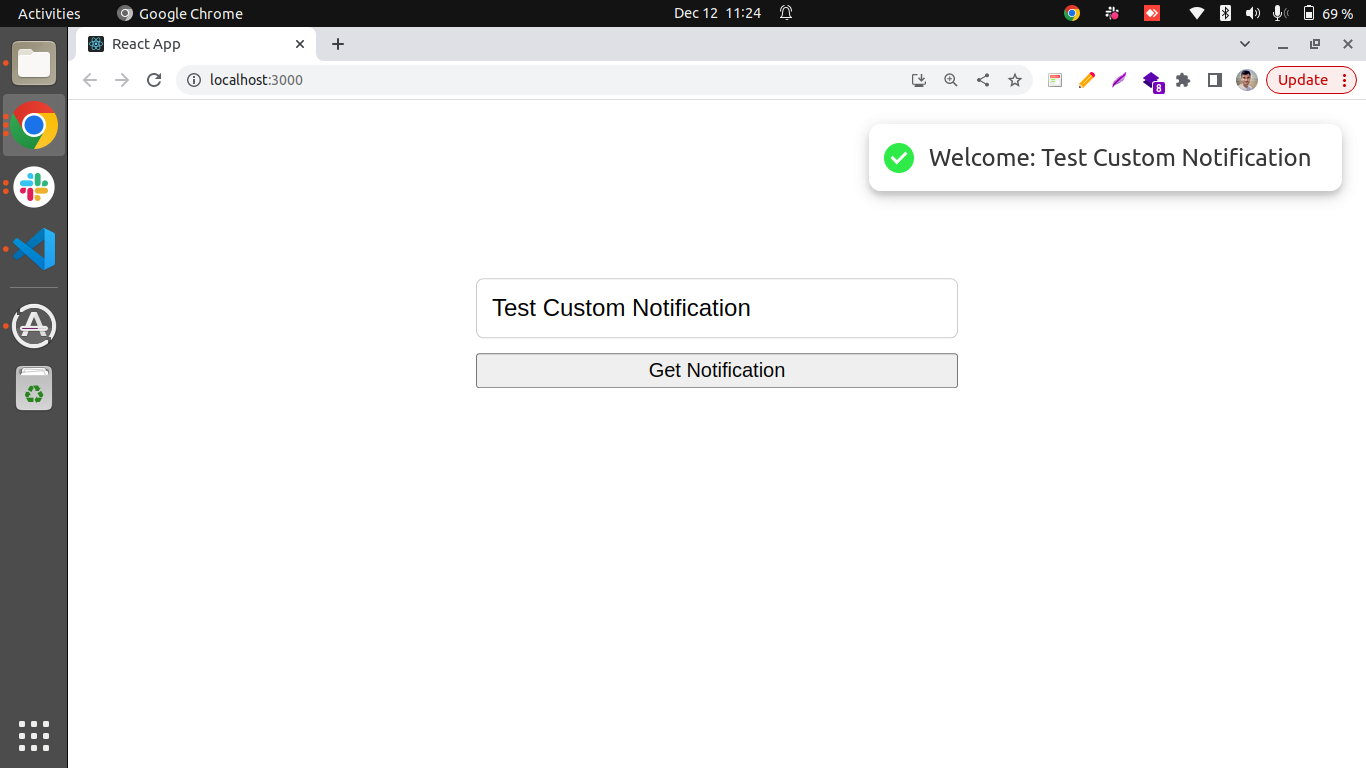
Task: Bookmark this page using the star icon
Action: click(x=1015, y=80)
